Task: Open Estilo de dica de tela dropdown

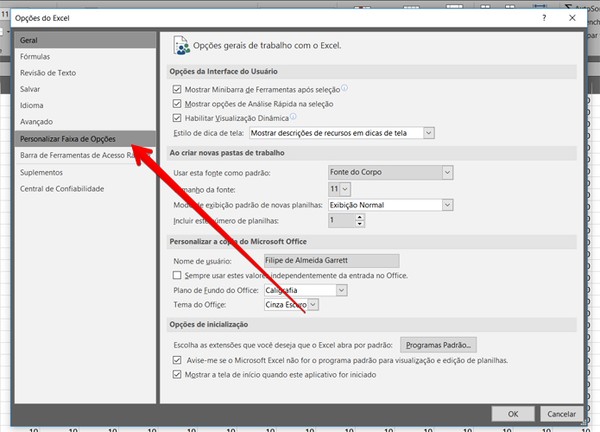Action: click(429, 133)
